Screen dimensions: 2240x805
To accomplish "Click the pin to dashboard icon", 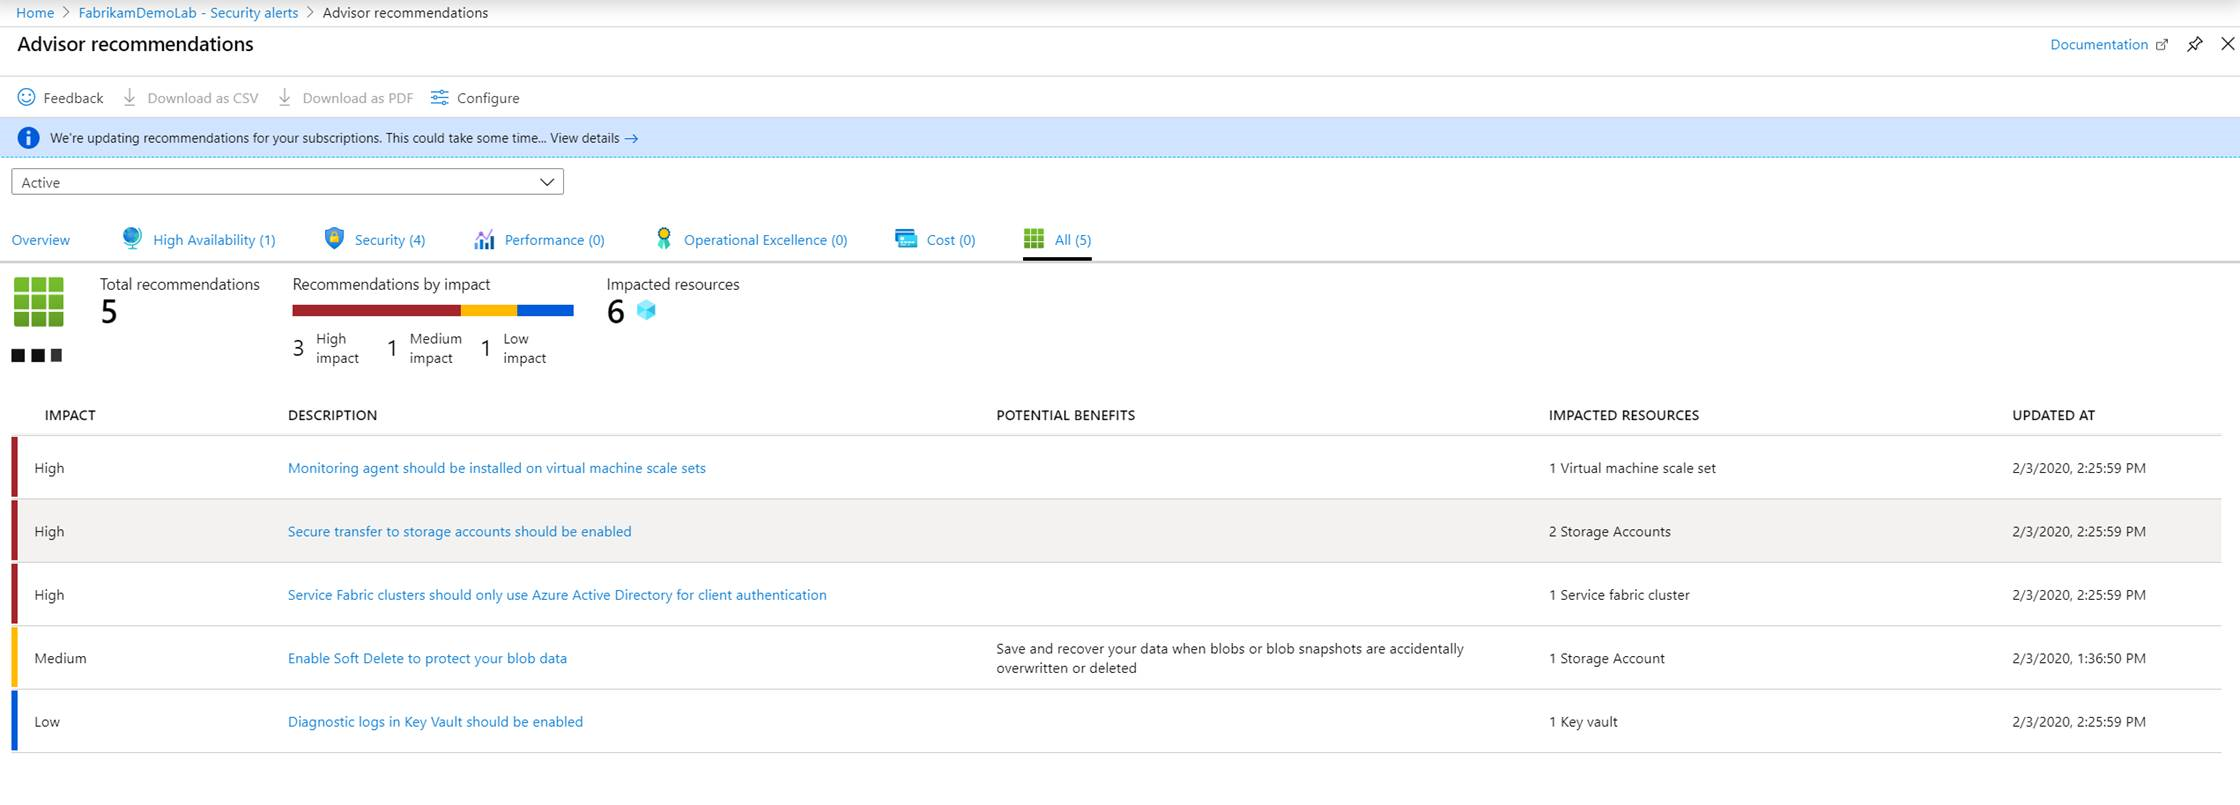I will [2194, 44].
